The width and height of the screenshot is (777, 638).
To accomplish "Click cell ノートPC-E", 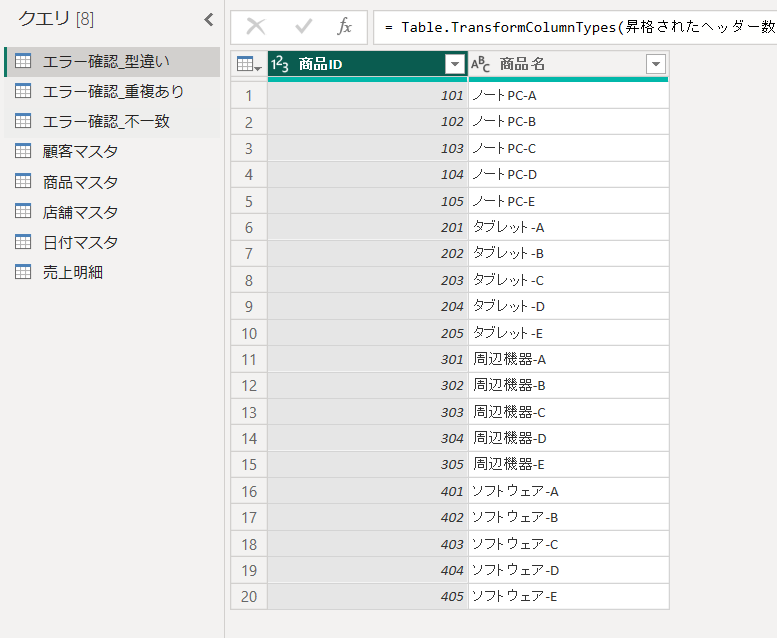I will pos(568,201).
